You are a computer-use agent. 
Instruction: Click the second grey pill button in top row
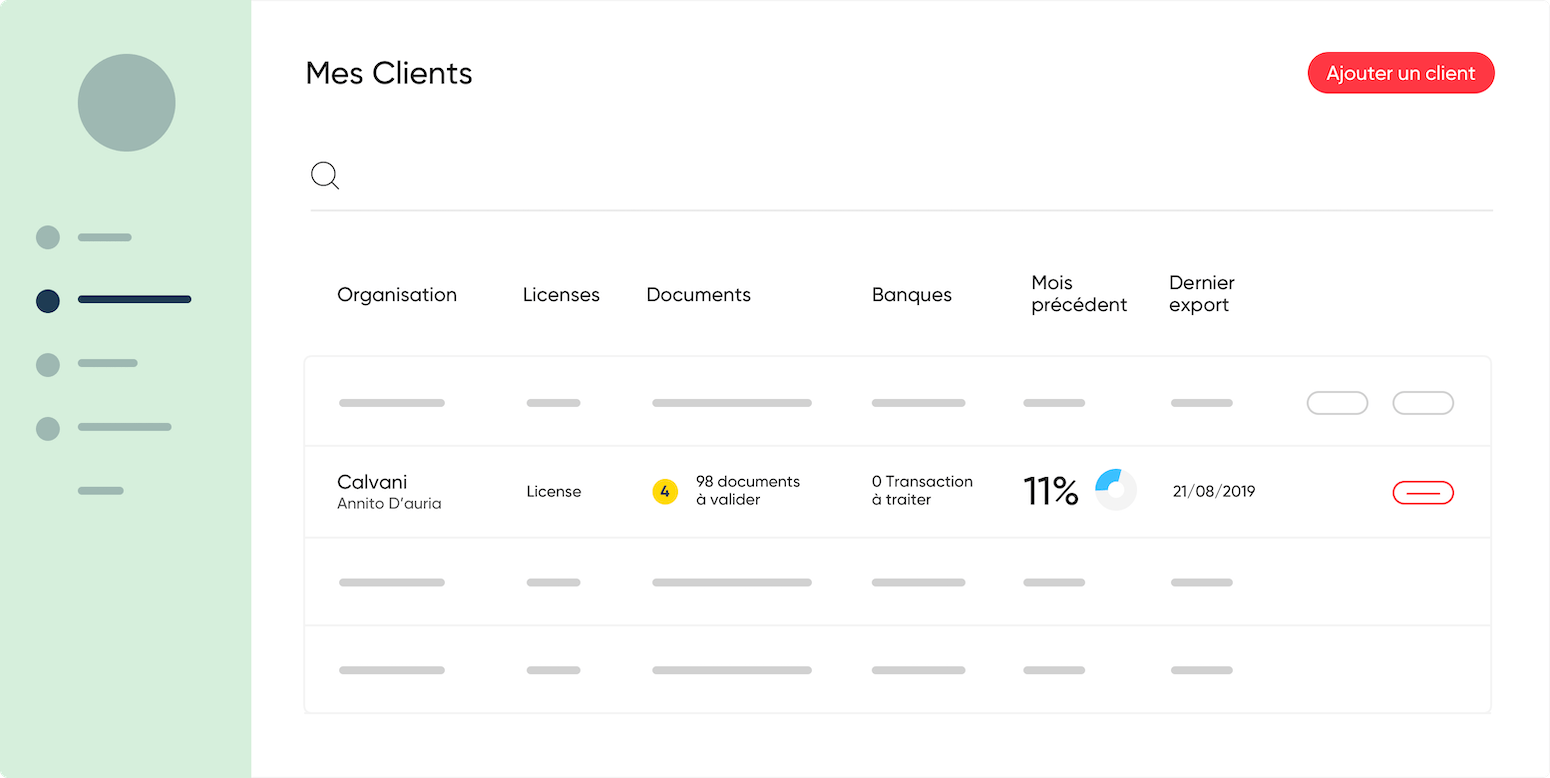pos(1423,403)
